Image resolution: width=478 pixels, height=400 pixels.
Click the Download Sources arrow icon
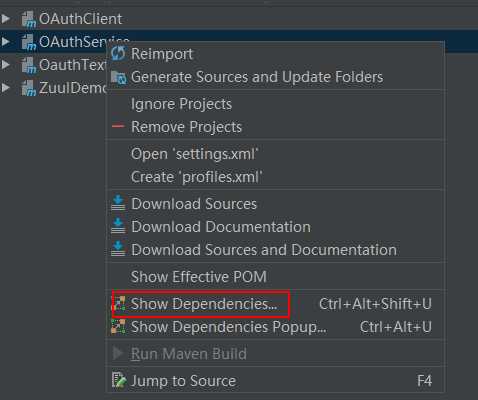[118, 203]
